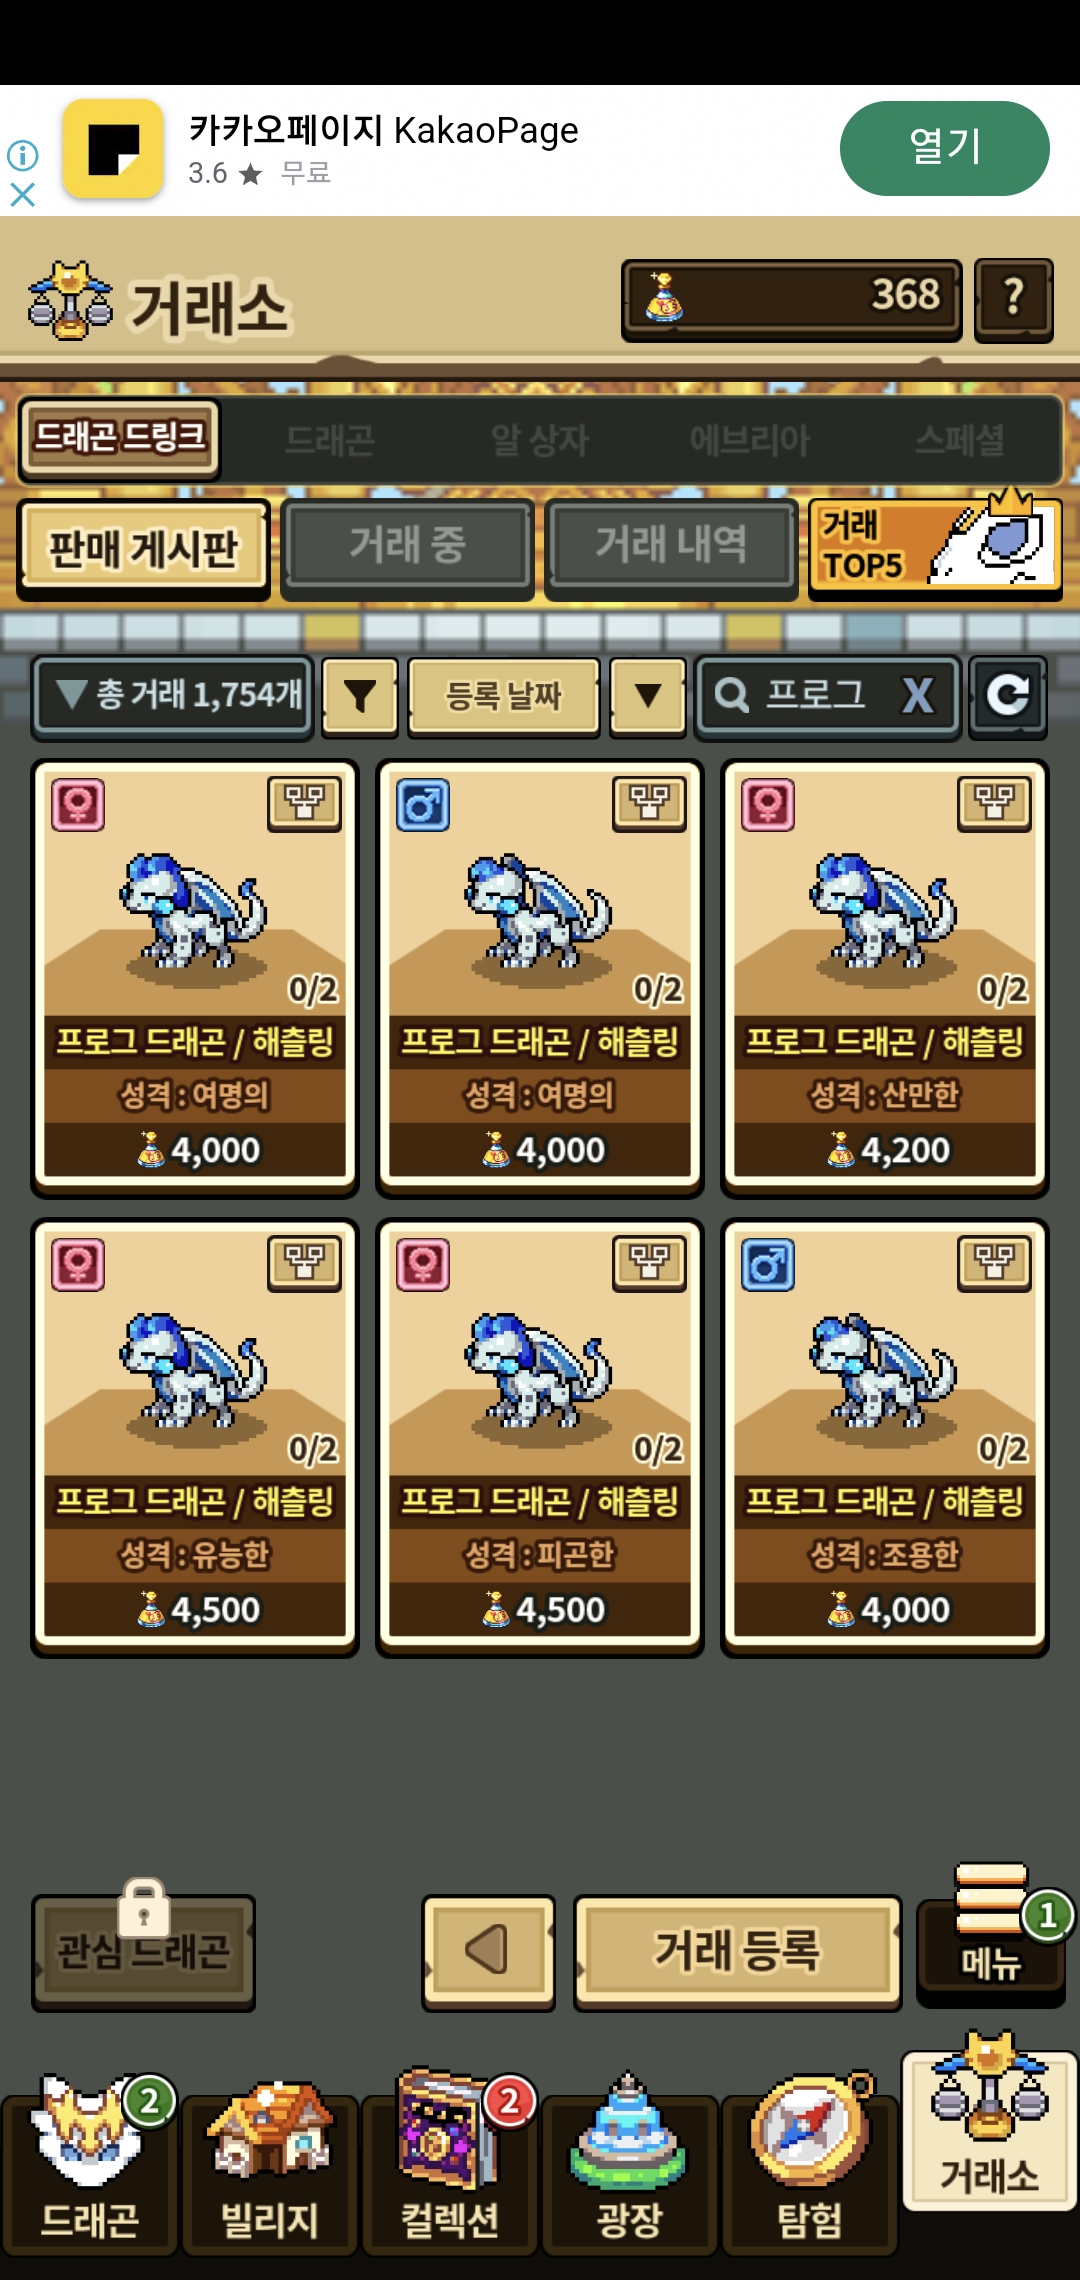The width and height of the screenshot is (1080, 2280).
Task: Expand the 총 거래 1,754개 dropdown
Action: click(173, 696)
